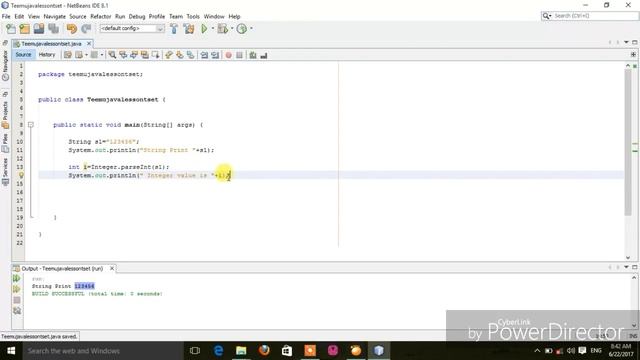Click the New File toolbar icon

click(x=11, y=29)
